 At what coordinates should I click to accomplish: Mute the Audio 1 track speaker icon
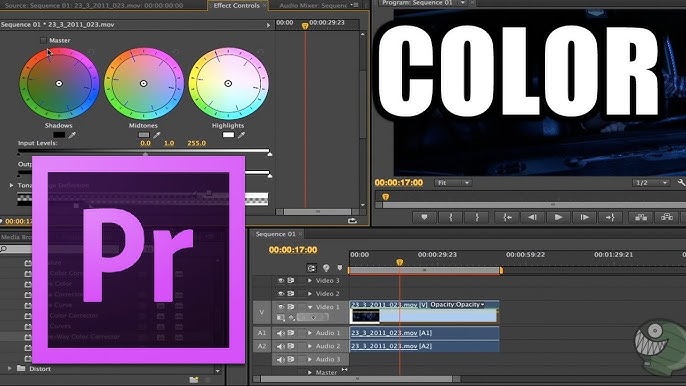pyautogui.click(x=281, y=333)
